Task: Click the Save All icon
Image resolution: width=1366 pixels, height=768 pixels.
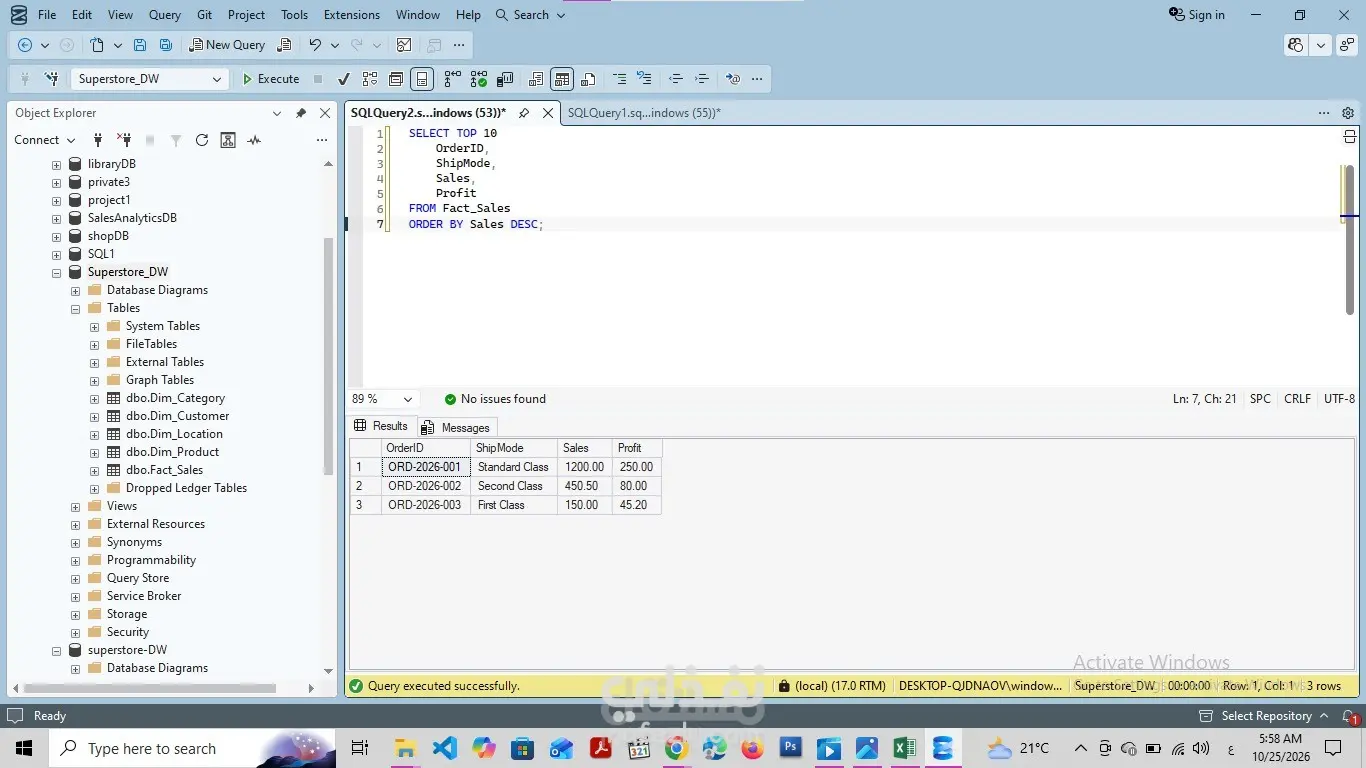Action: (166, 45)
